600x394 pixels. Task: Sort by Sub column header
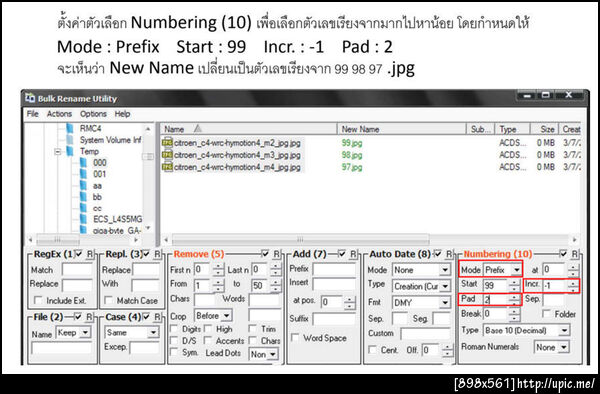coord(481,129)
